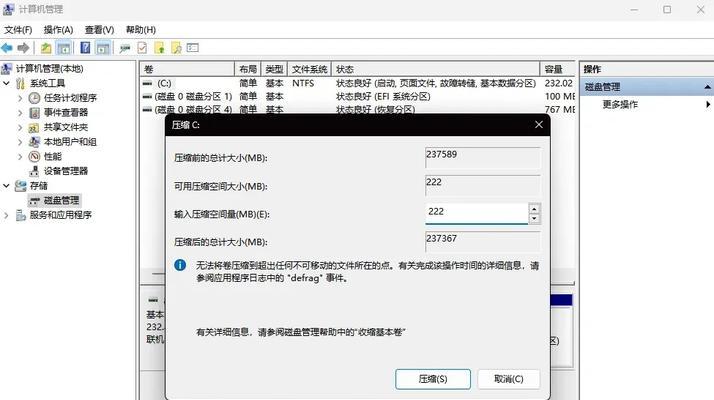Click the blue info icon in dialog

tap(180, 265)
